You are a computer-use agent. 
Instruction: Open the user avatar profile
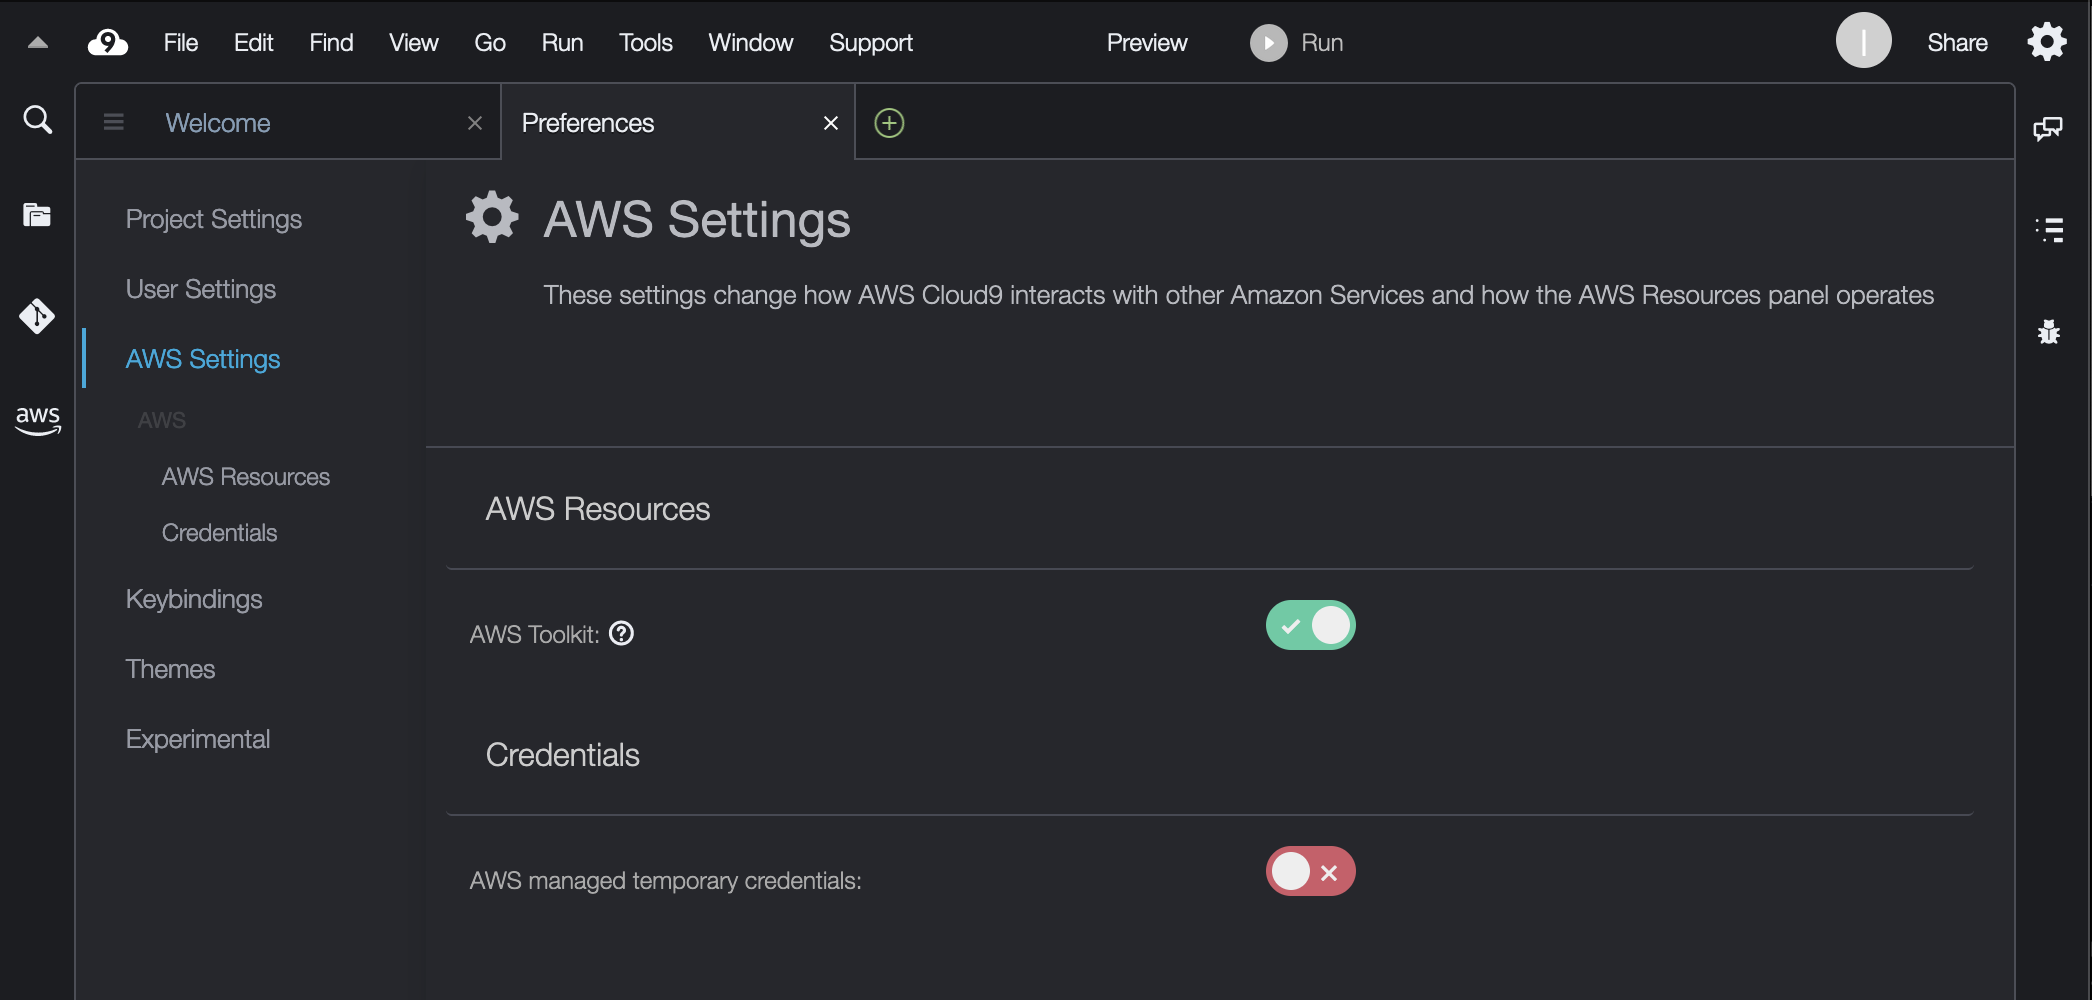tap(1864, 40)
